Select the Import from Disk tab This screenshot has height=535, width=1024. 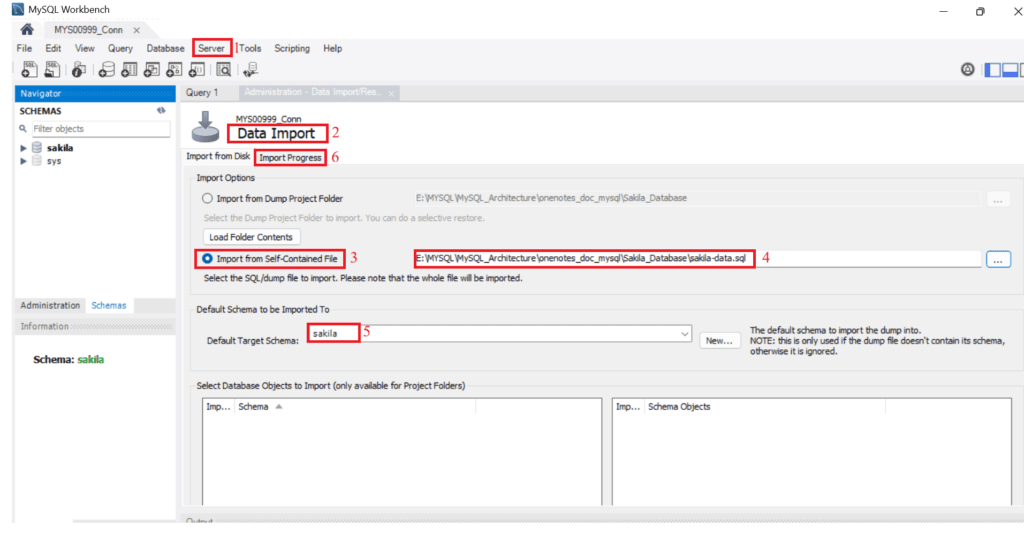pyautogui.click(x=218, y=156)
